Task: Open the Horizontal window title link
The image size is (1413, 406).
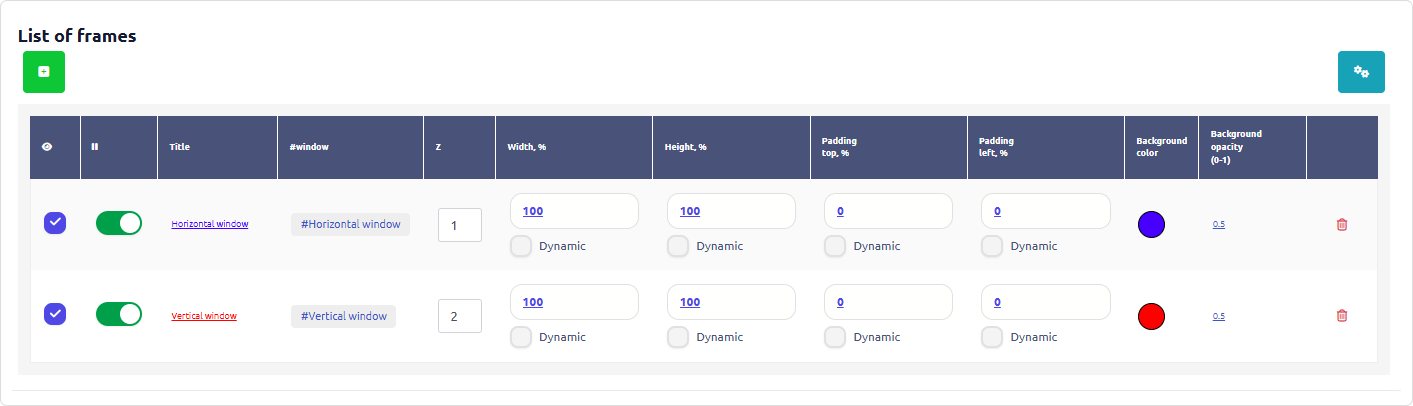Action: (x=210, y=224)
